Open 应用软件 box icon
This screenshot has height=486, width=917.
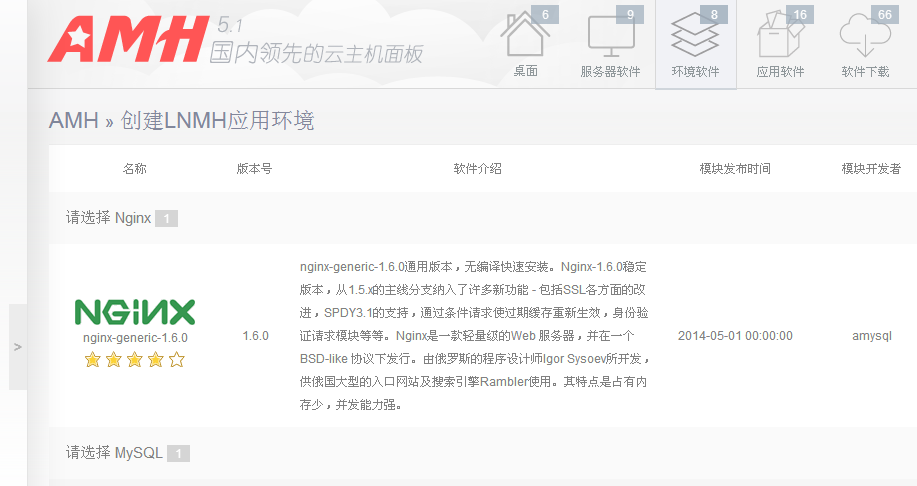(780, 37)
